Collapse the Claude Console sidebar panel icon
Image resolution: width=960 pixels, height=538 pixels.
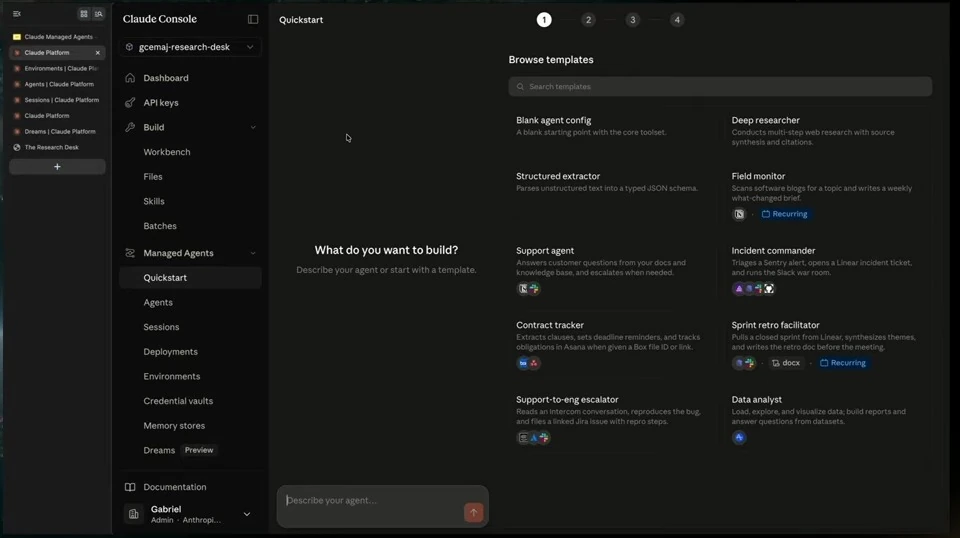253,19
